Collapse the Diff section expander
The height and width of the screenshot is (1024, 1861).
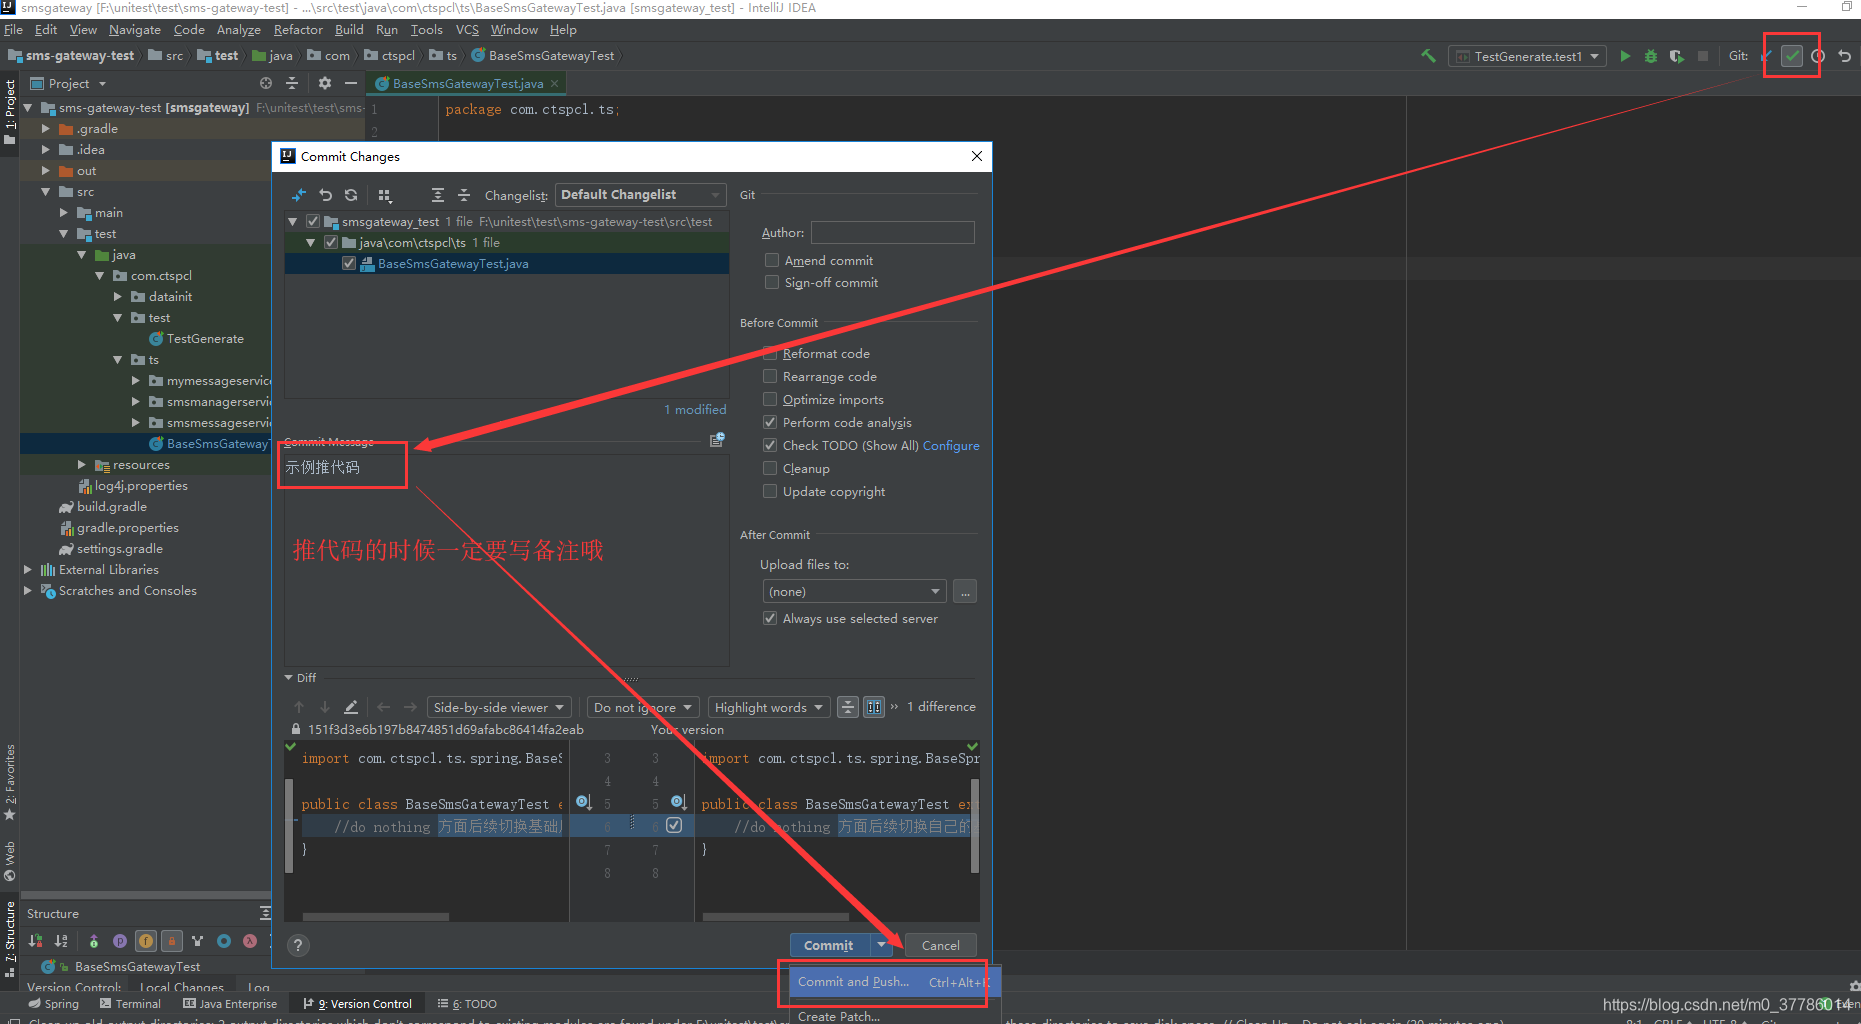tap(289, 678)
